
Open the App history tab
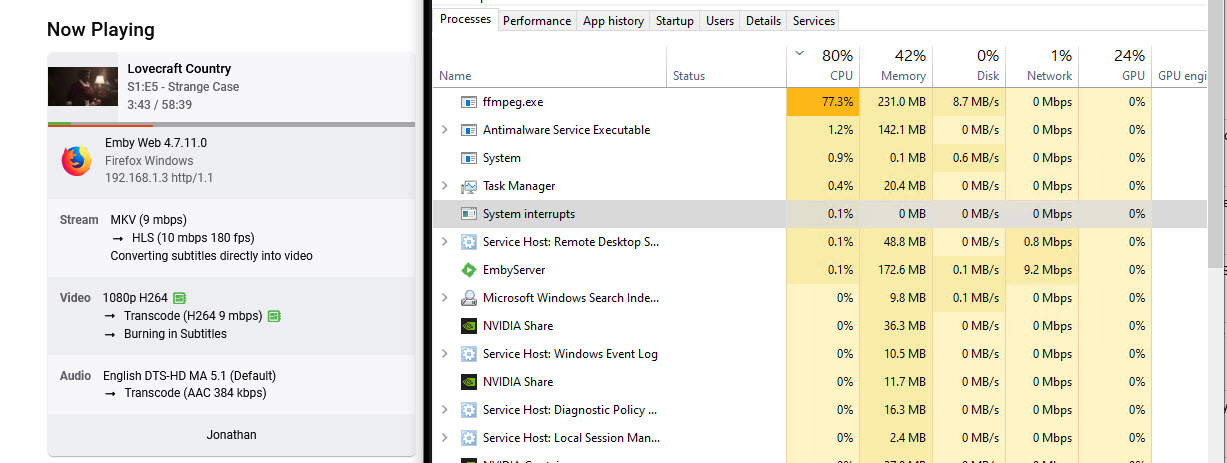613,20
